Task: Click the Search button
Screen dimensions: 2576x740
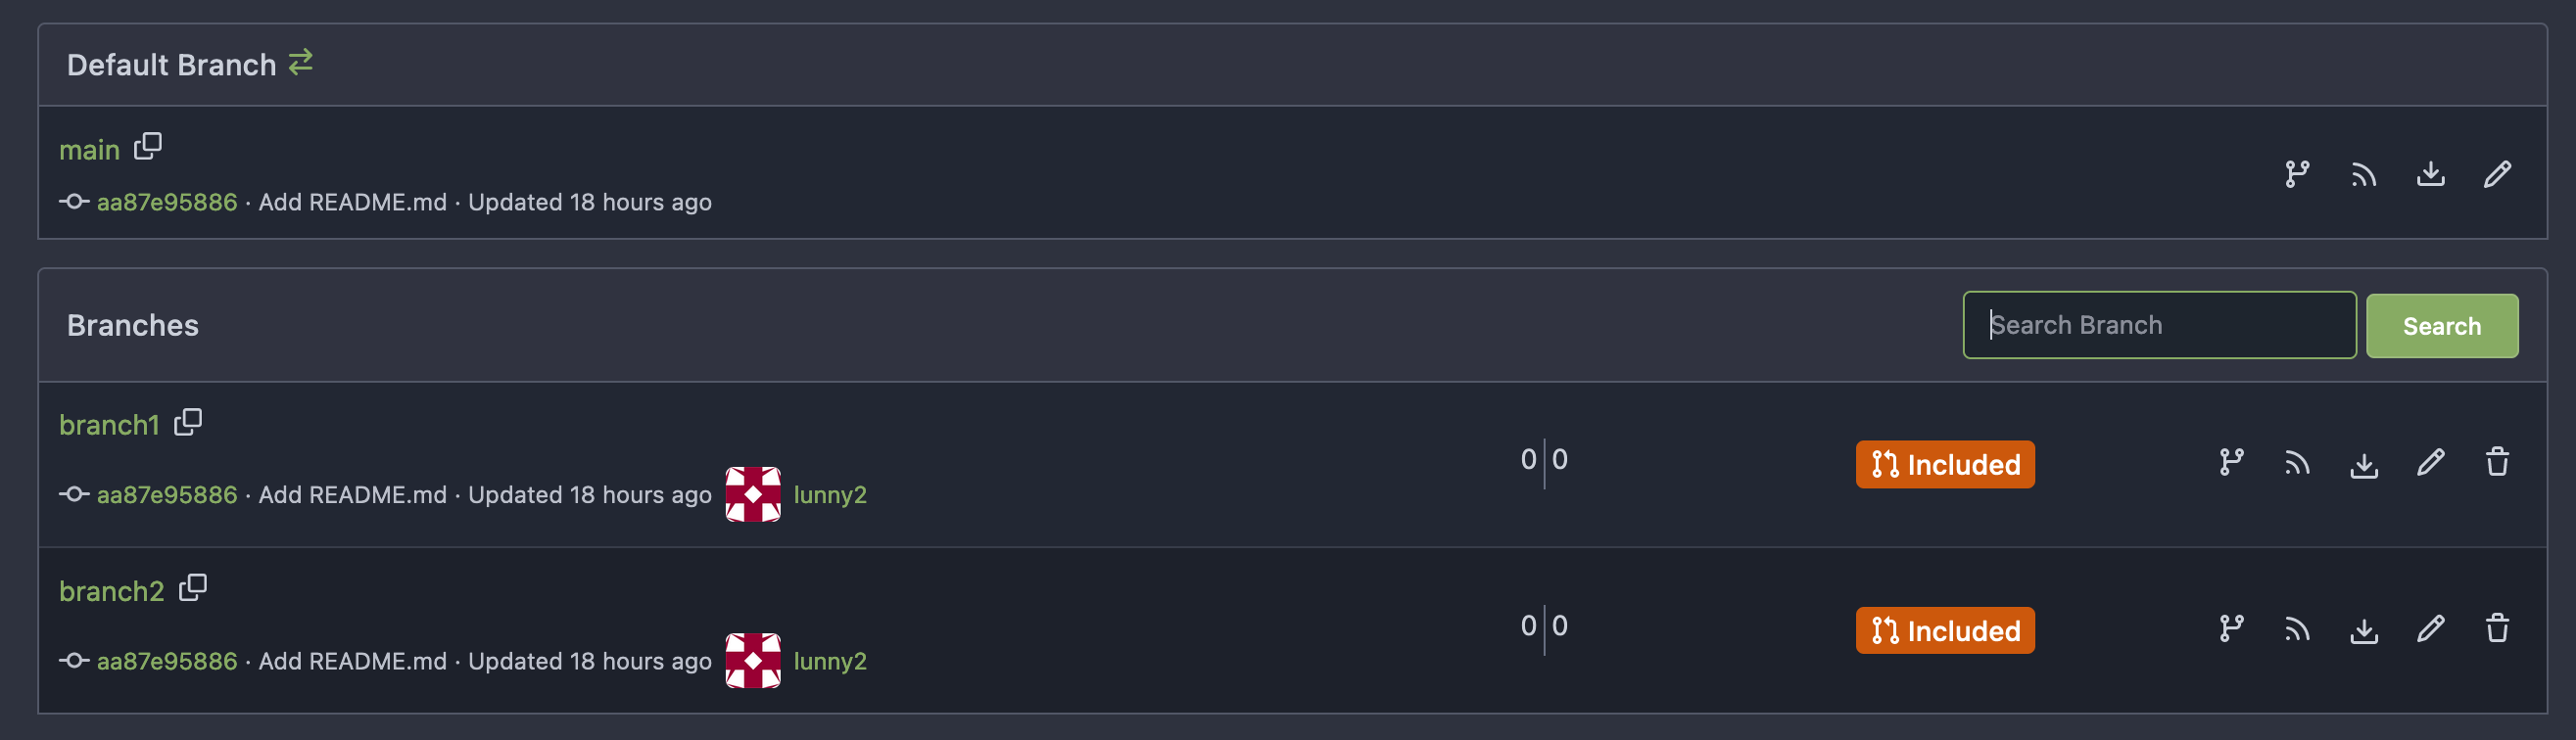Action: [x=2442, y=326]
